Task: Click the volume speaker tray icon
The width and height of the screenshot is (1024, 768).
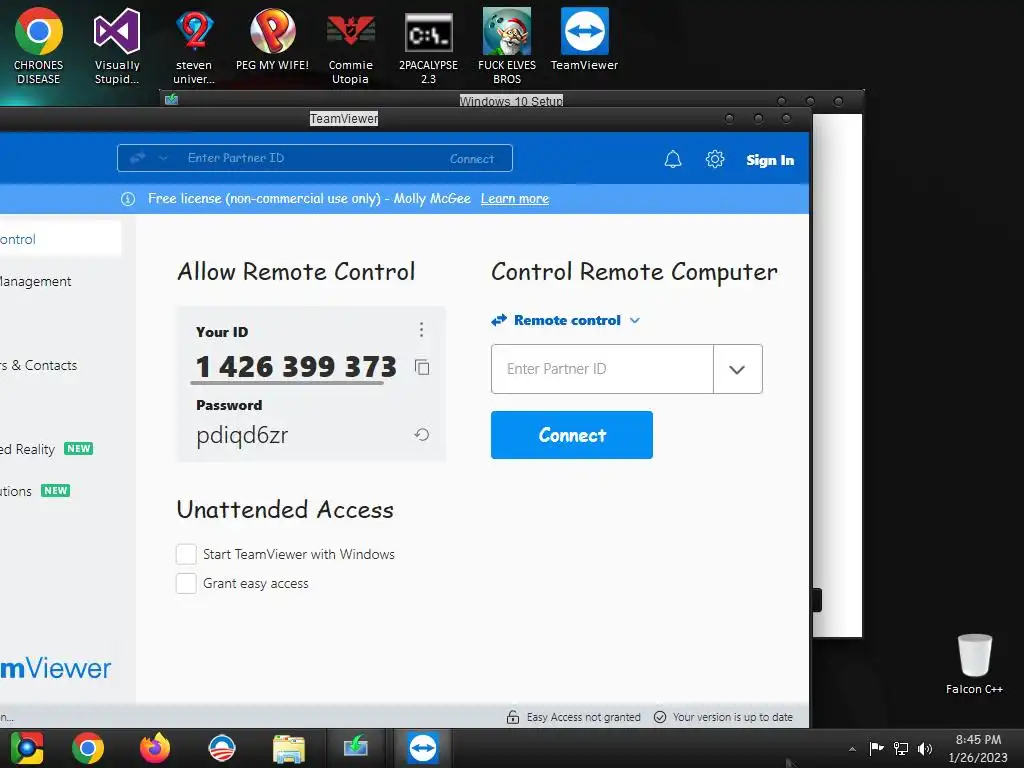Action: point(925,748)
